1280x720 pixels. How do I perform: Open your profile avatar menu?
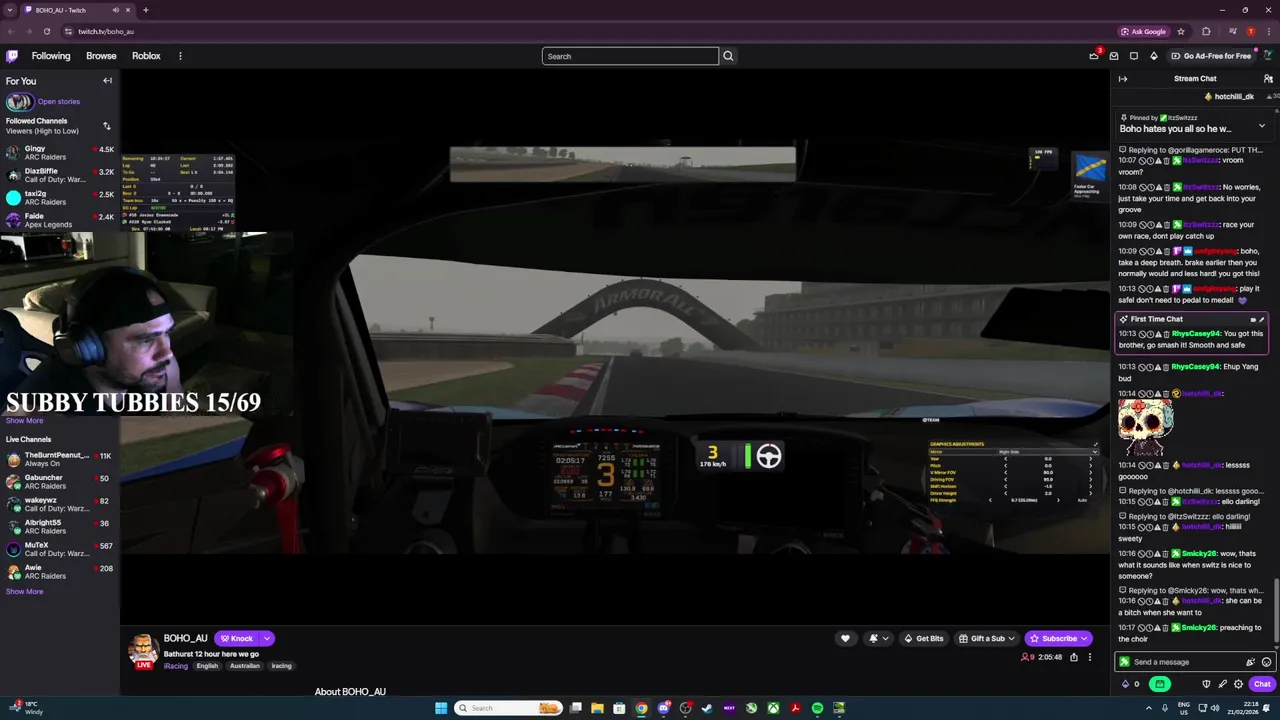pyautogui.click(x=1268, y=56)
